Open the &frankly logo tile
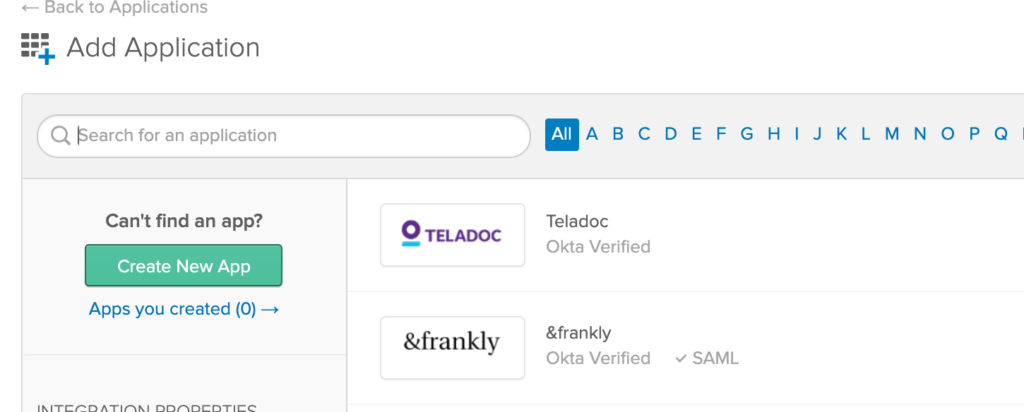The height and width of the screenshot is (412, 1024). tap(453, 347)
